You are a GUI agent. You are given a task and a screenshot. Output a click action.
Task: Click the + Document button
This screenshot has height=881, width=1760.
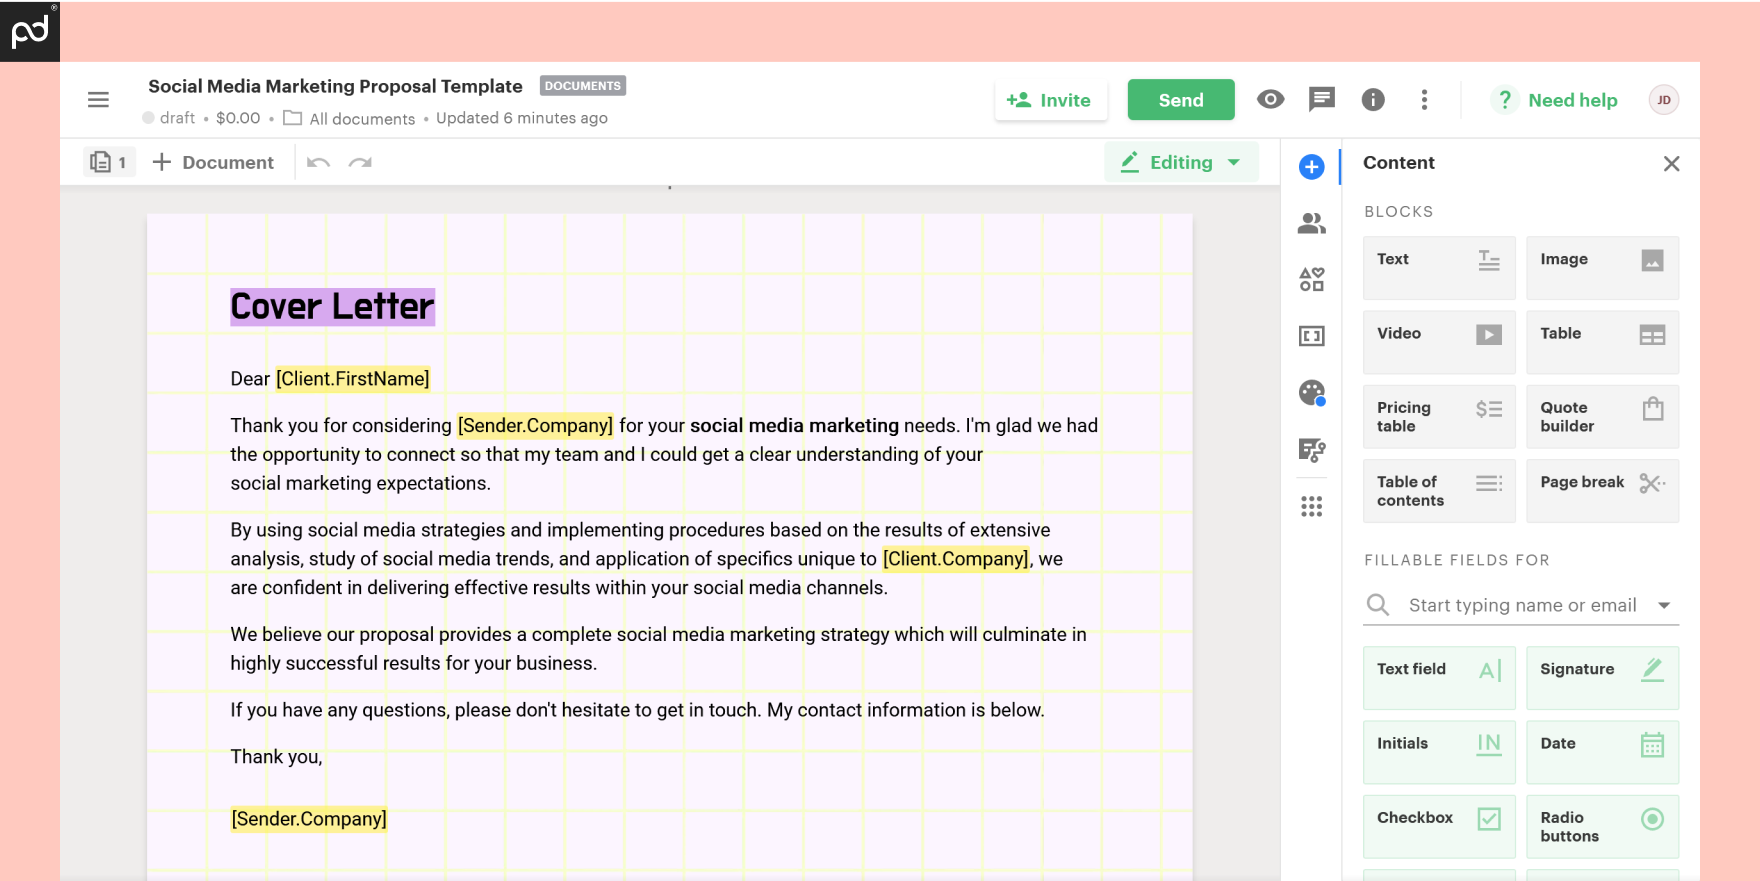(x=213, y=162)
